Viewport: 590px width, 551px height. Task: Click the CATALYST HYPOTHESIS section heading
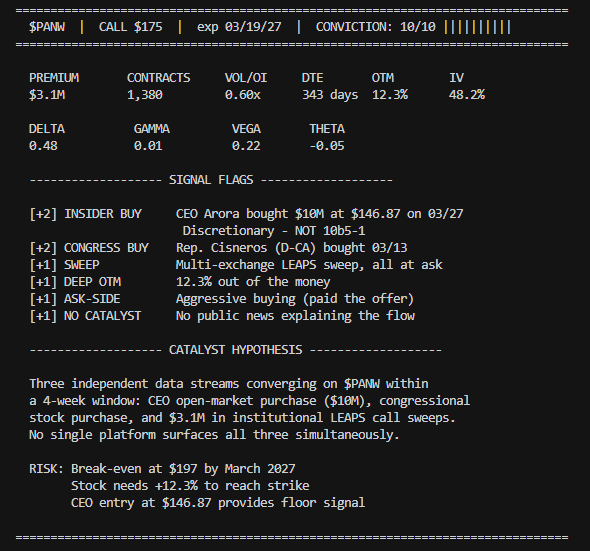(236, 350)
